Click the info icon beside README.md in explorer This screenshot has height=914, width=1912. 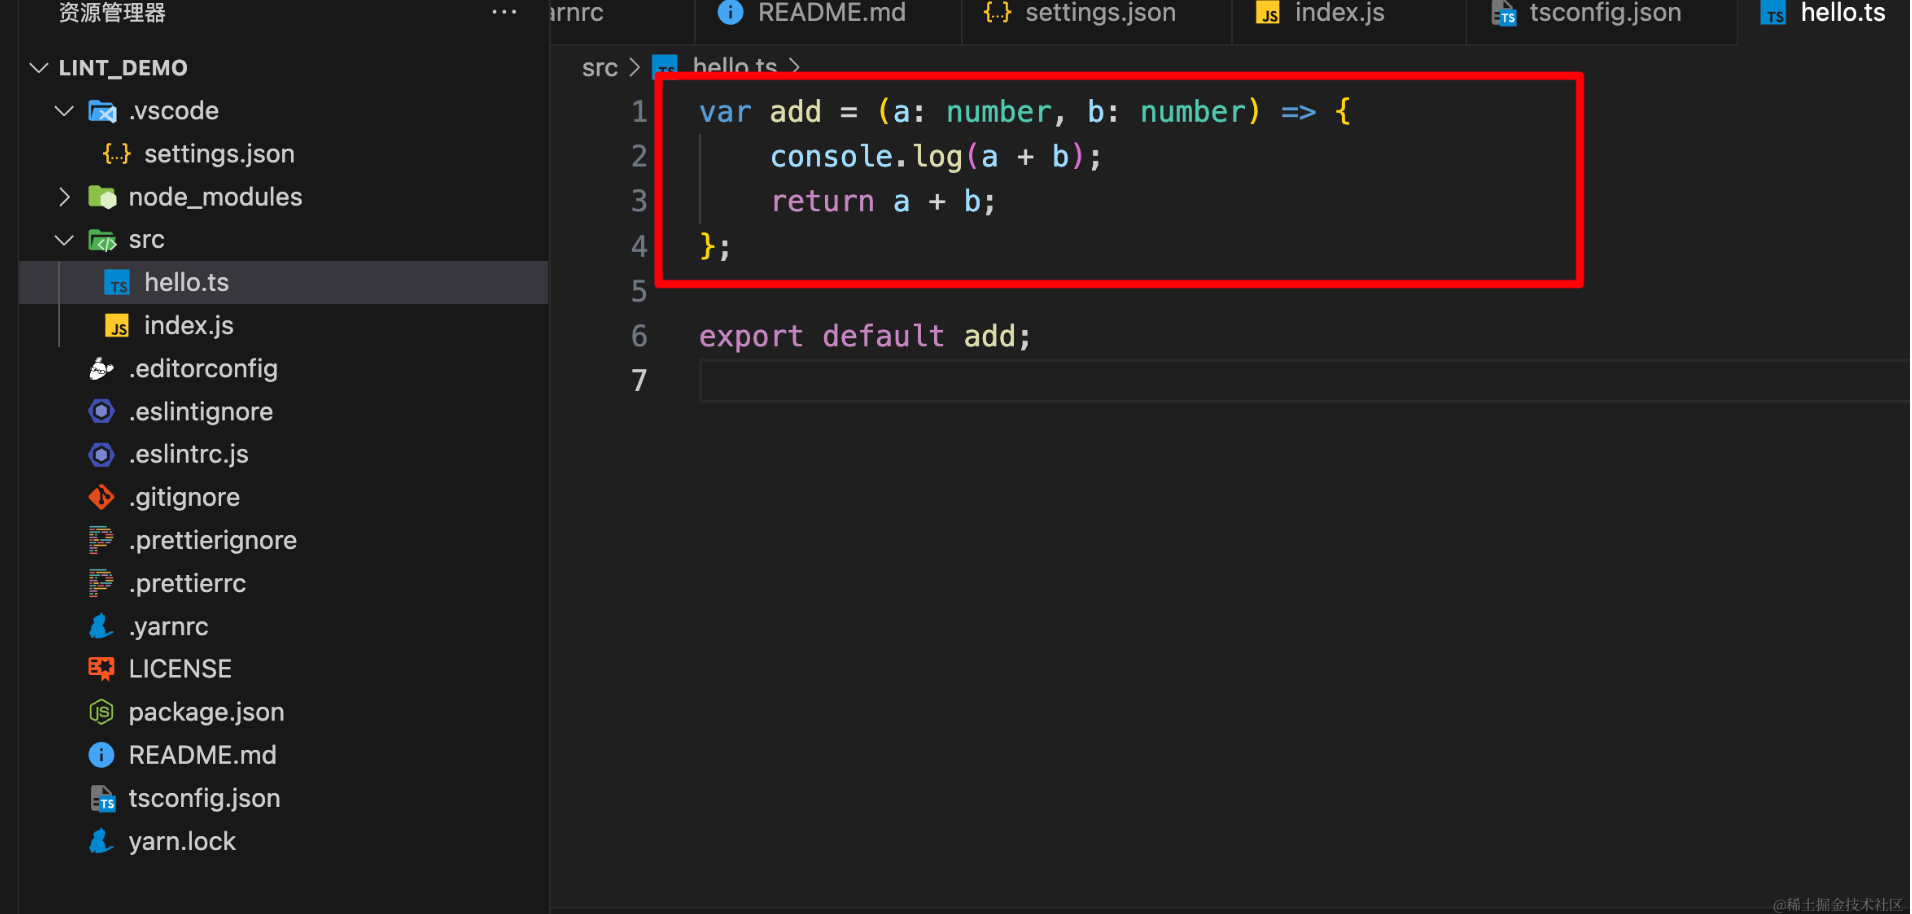(x=101, y=755)
